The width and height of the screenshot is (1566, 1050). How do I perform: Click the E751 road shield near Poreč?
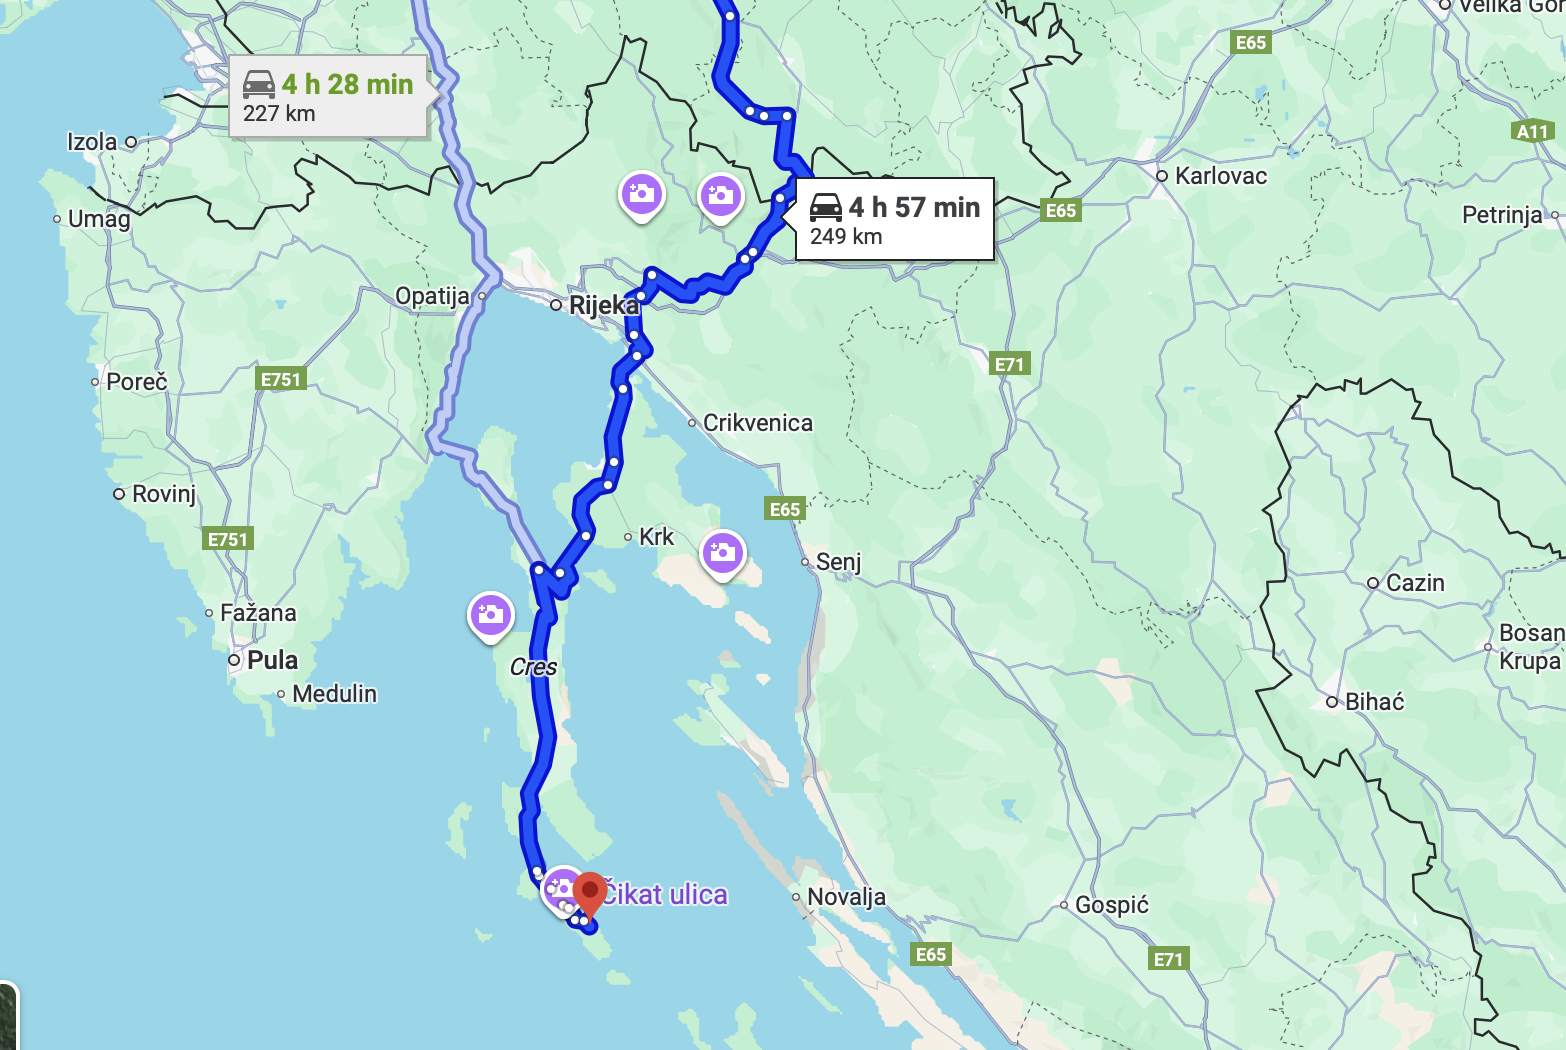pyautogui.click(x=281, y=379)
